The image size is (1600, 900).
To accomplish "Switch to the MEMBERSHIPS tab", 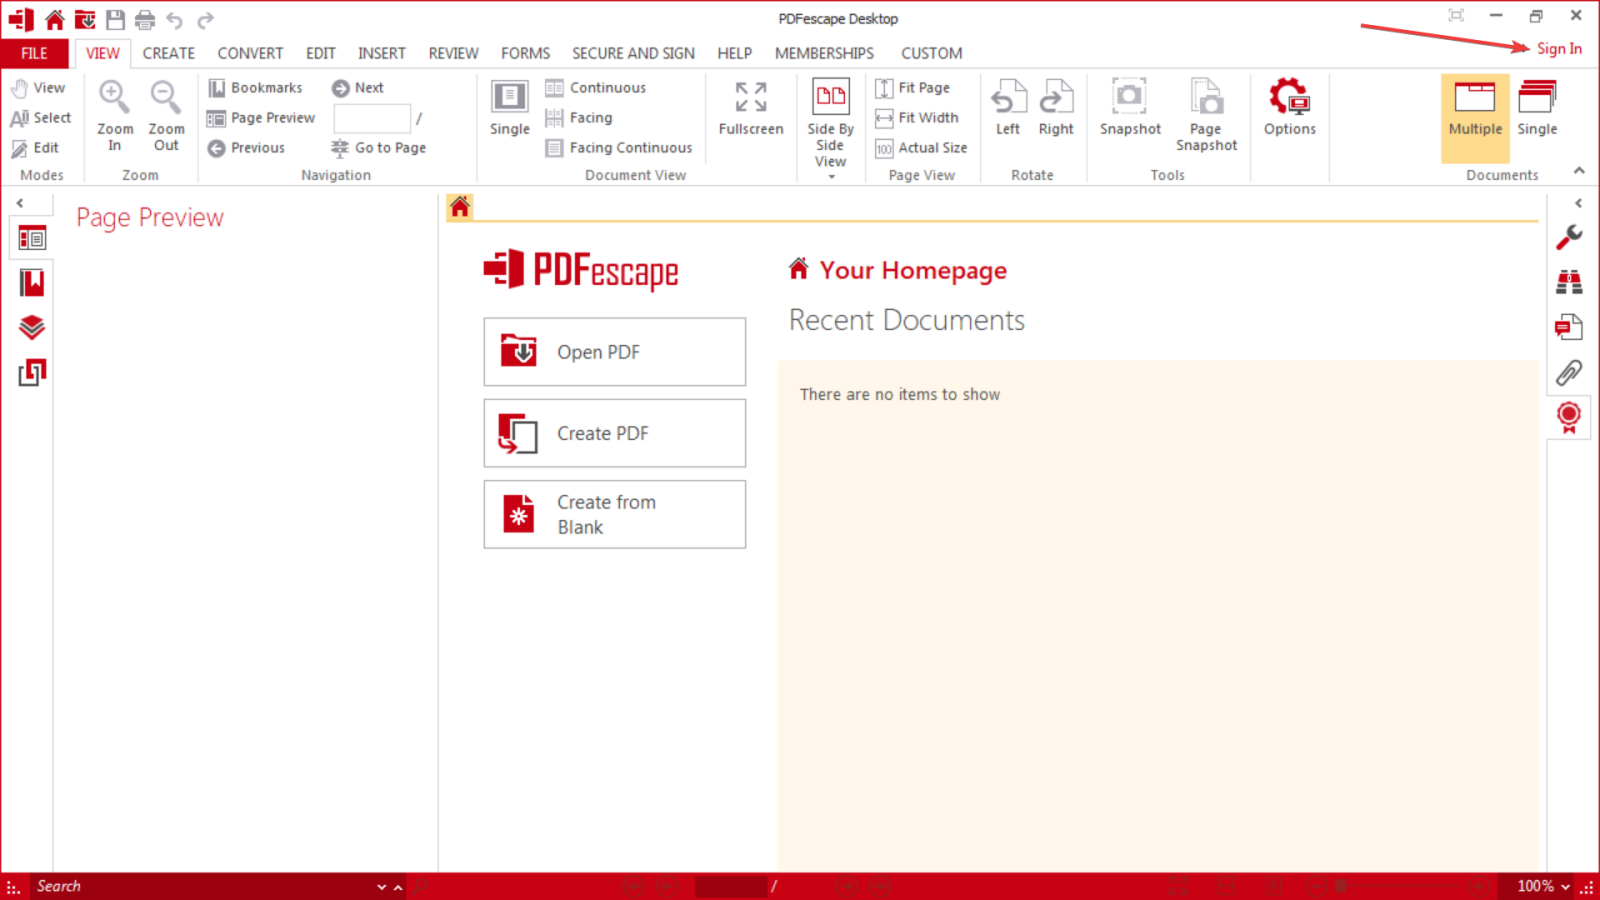I will click(x=824, y=53).
